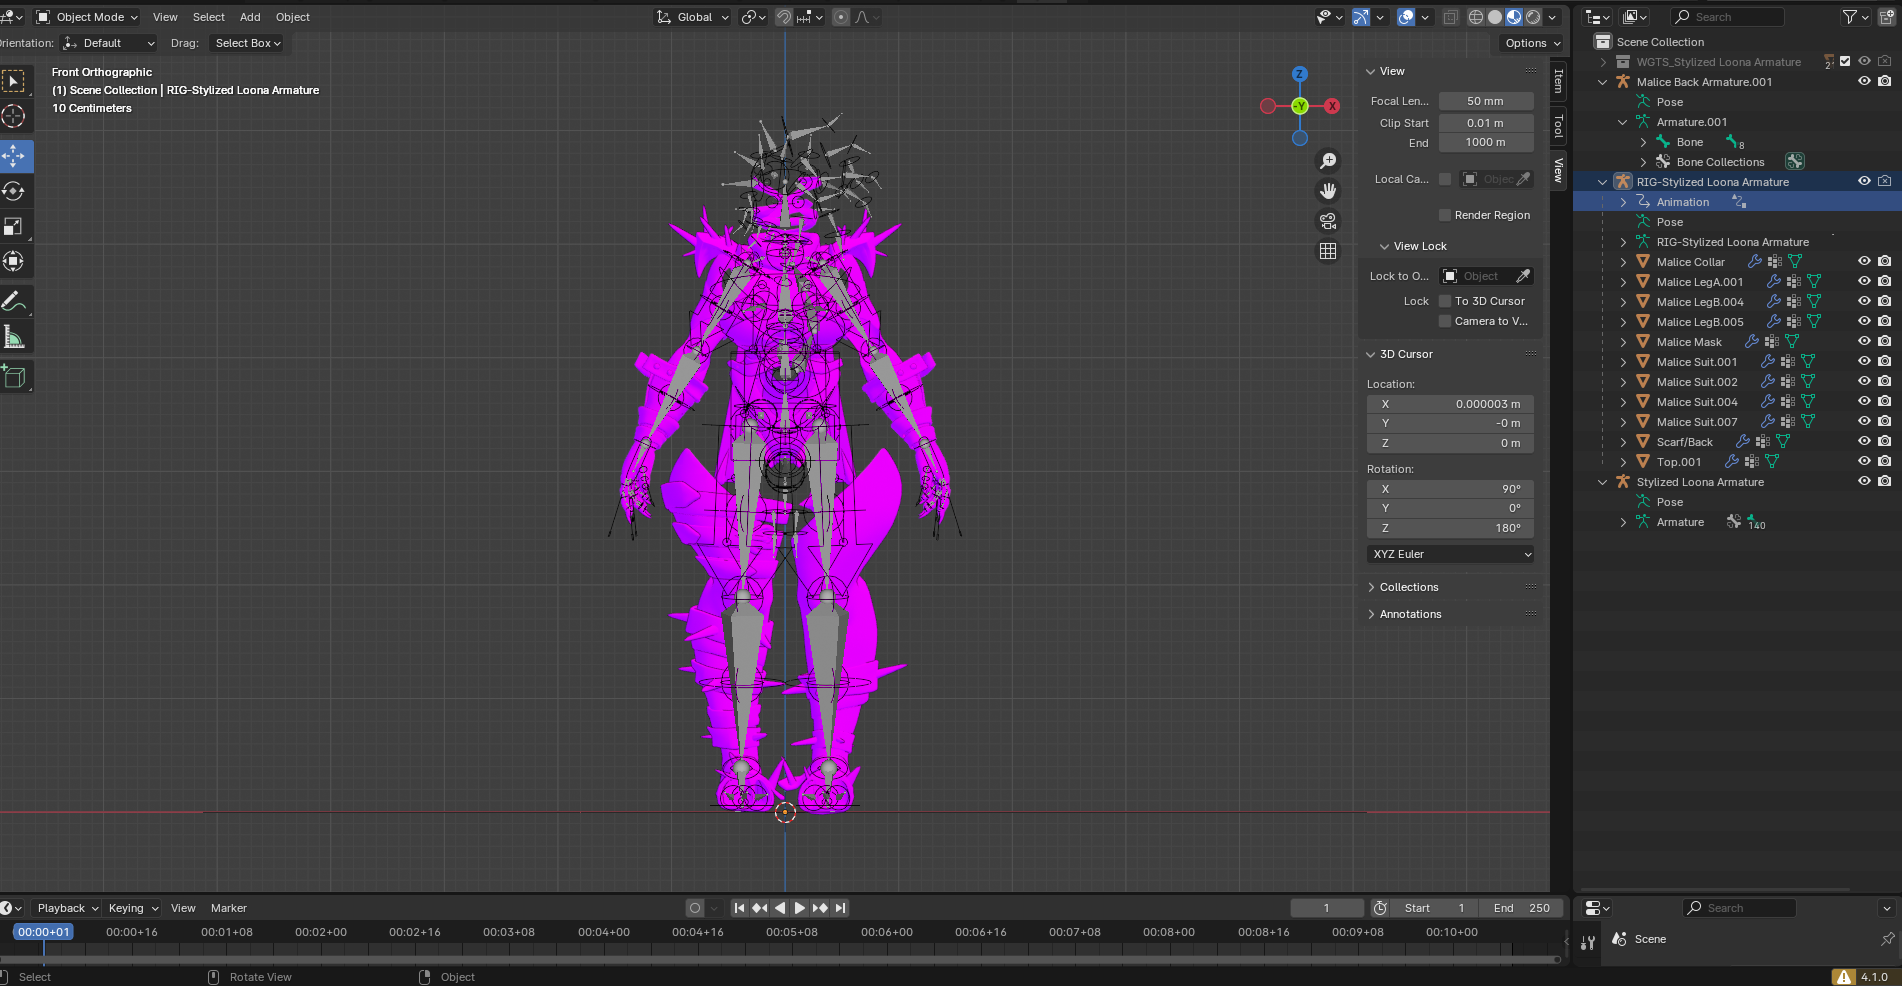Toggle X-ray display icon
Image resolution: width=1902 pixels, height=986 pixels.
click(x=1450, y=17)
